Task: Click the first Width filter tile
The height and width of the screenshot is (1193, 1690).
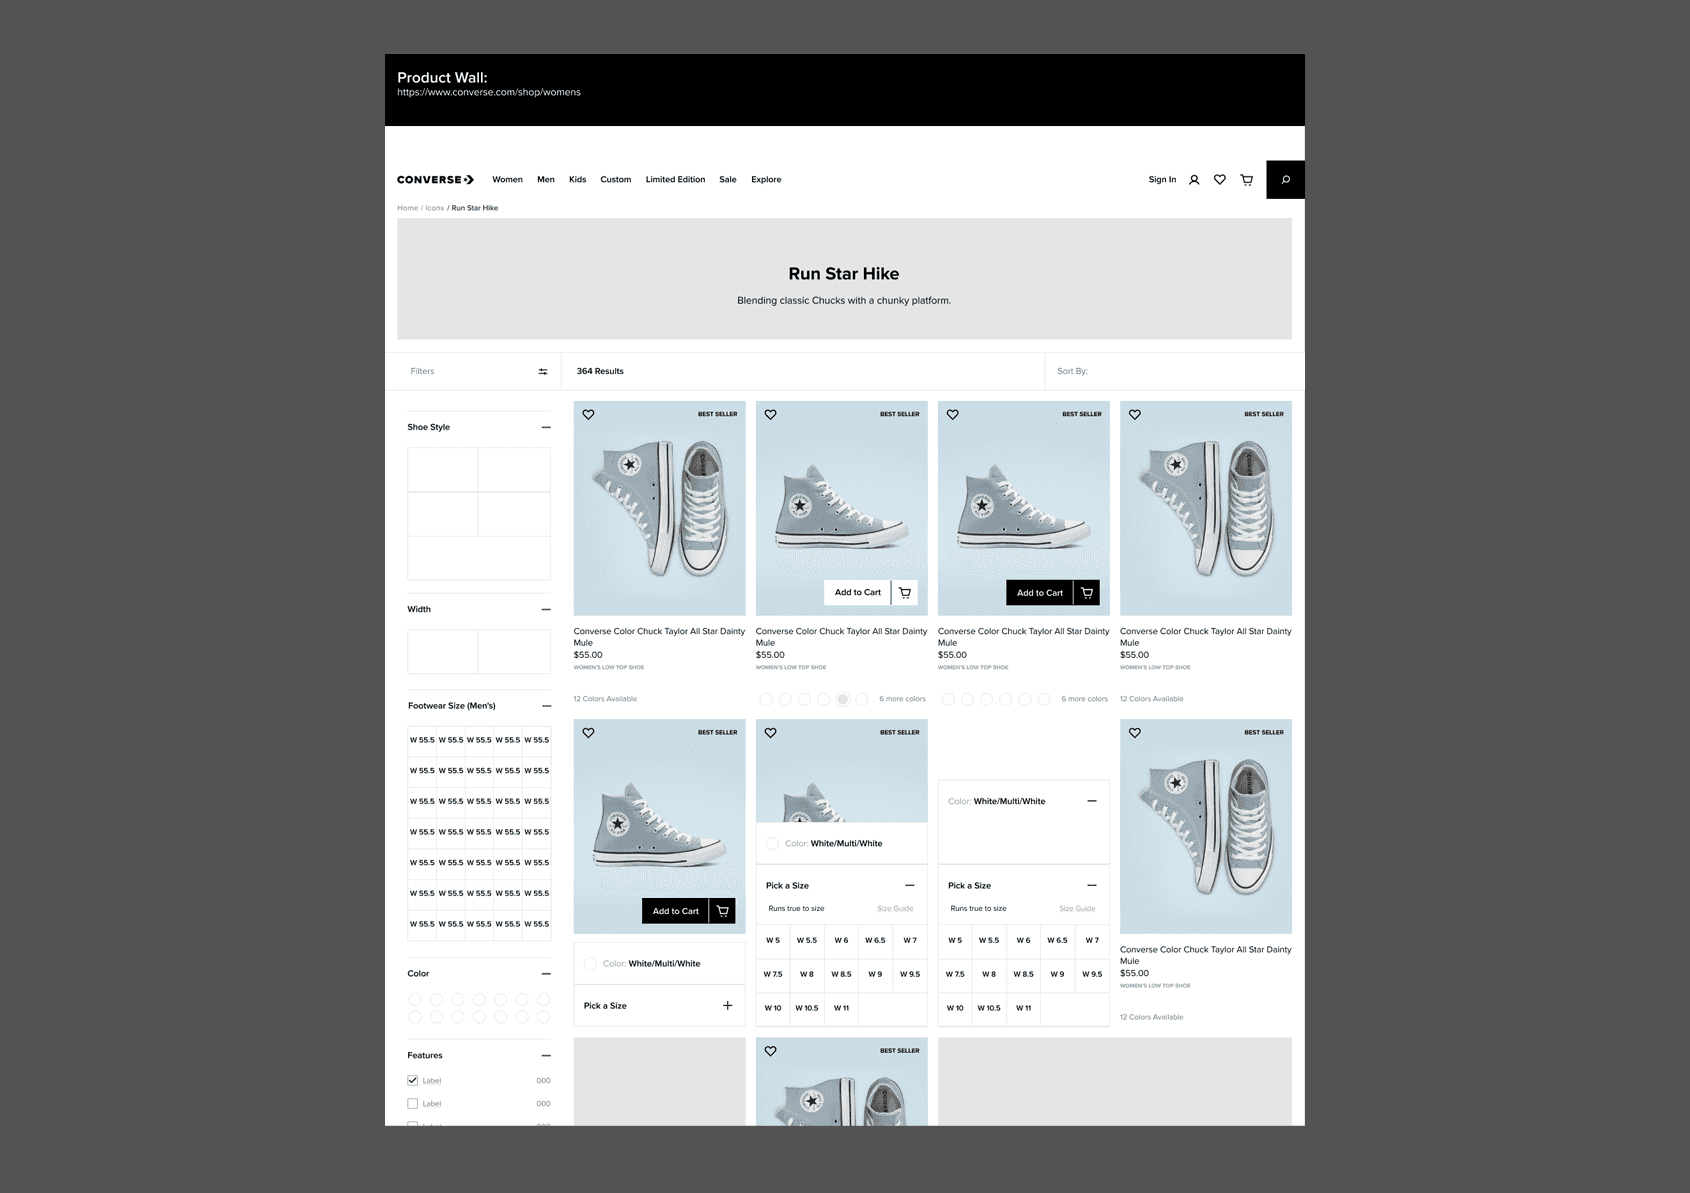Action: click(x=443, y=652)
